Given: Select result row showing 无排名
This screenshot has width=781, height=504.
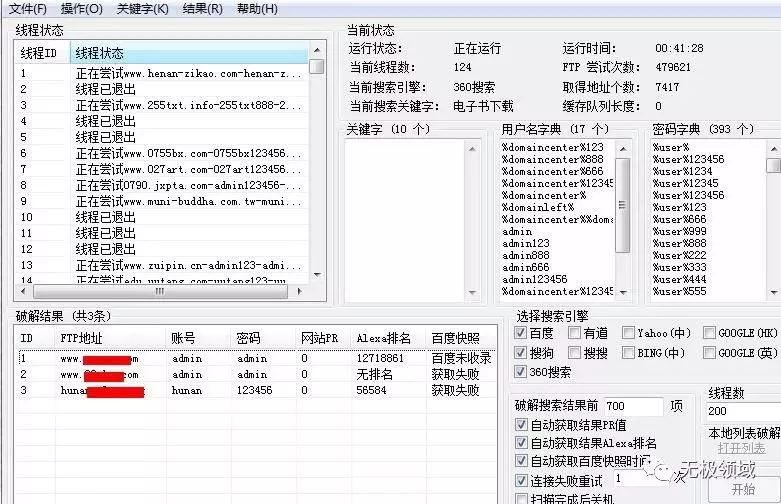Looking at the screenshot, I should coord(256,374).
